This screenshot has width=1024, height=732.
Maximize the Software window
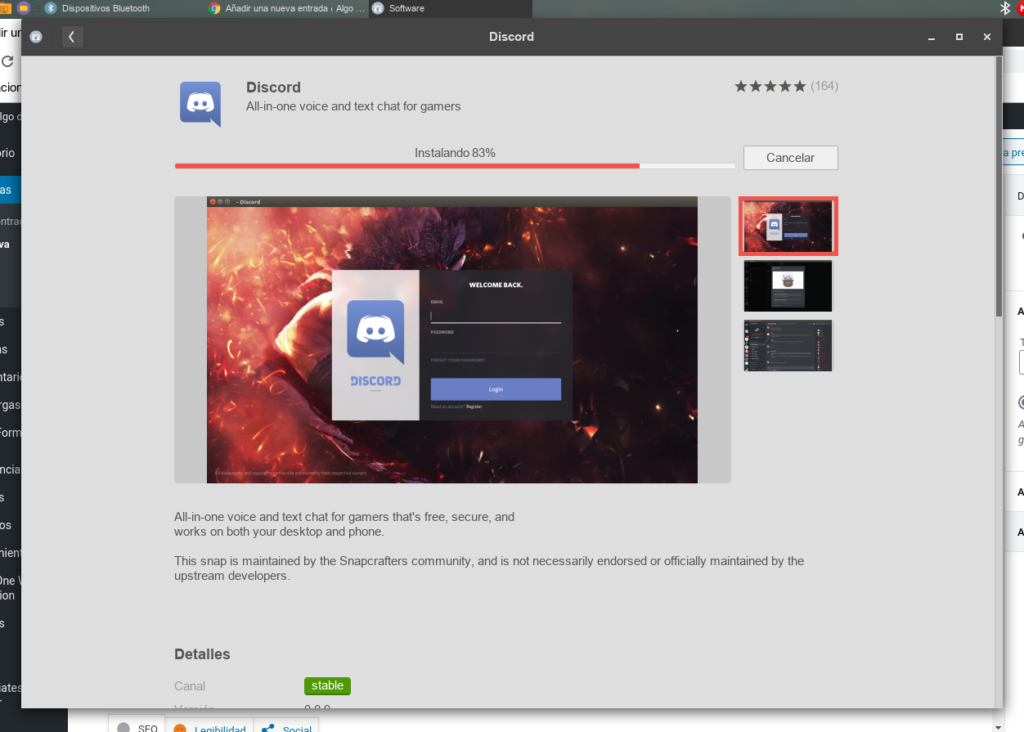[x=959, y=37]
